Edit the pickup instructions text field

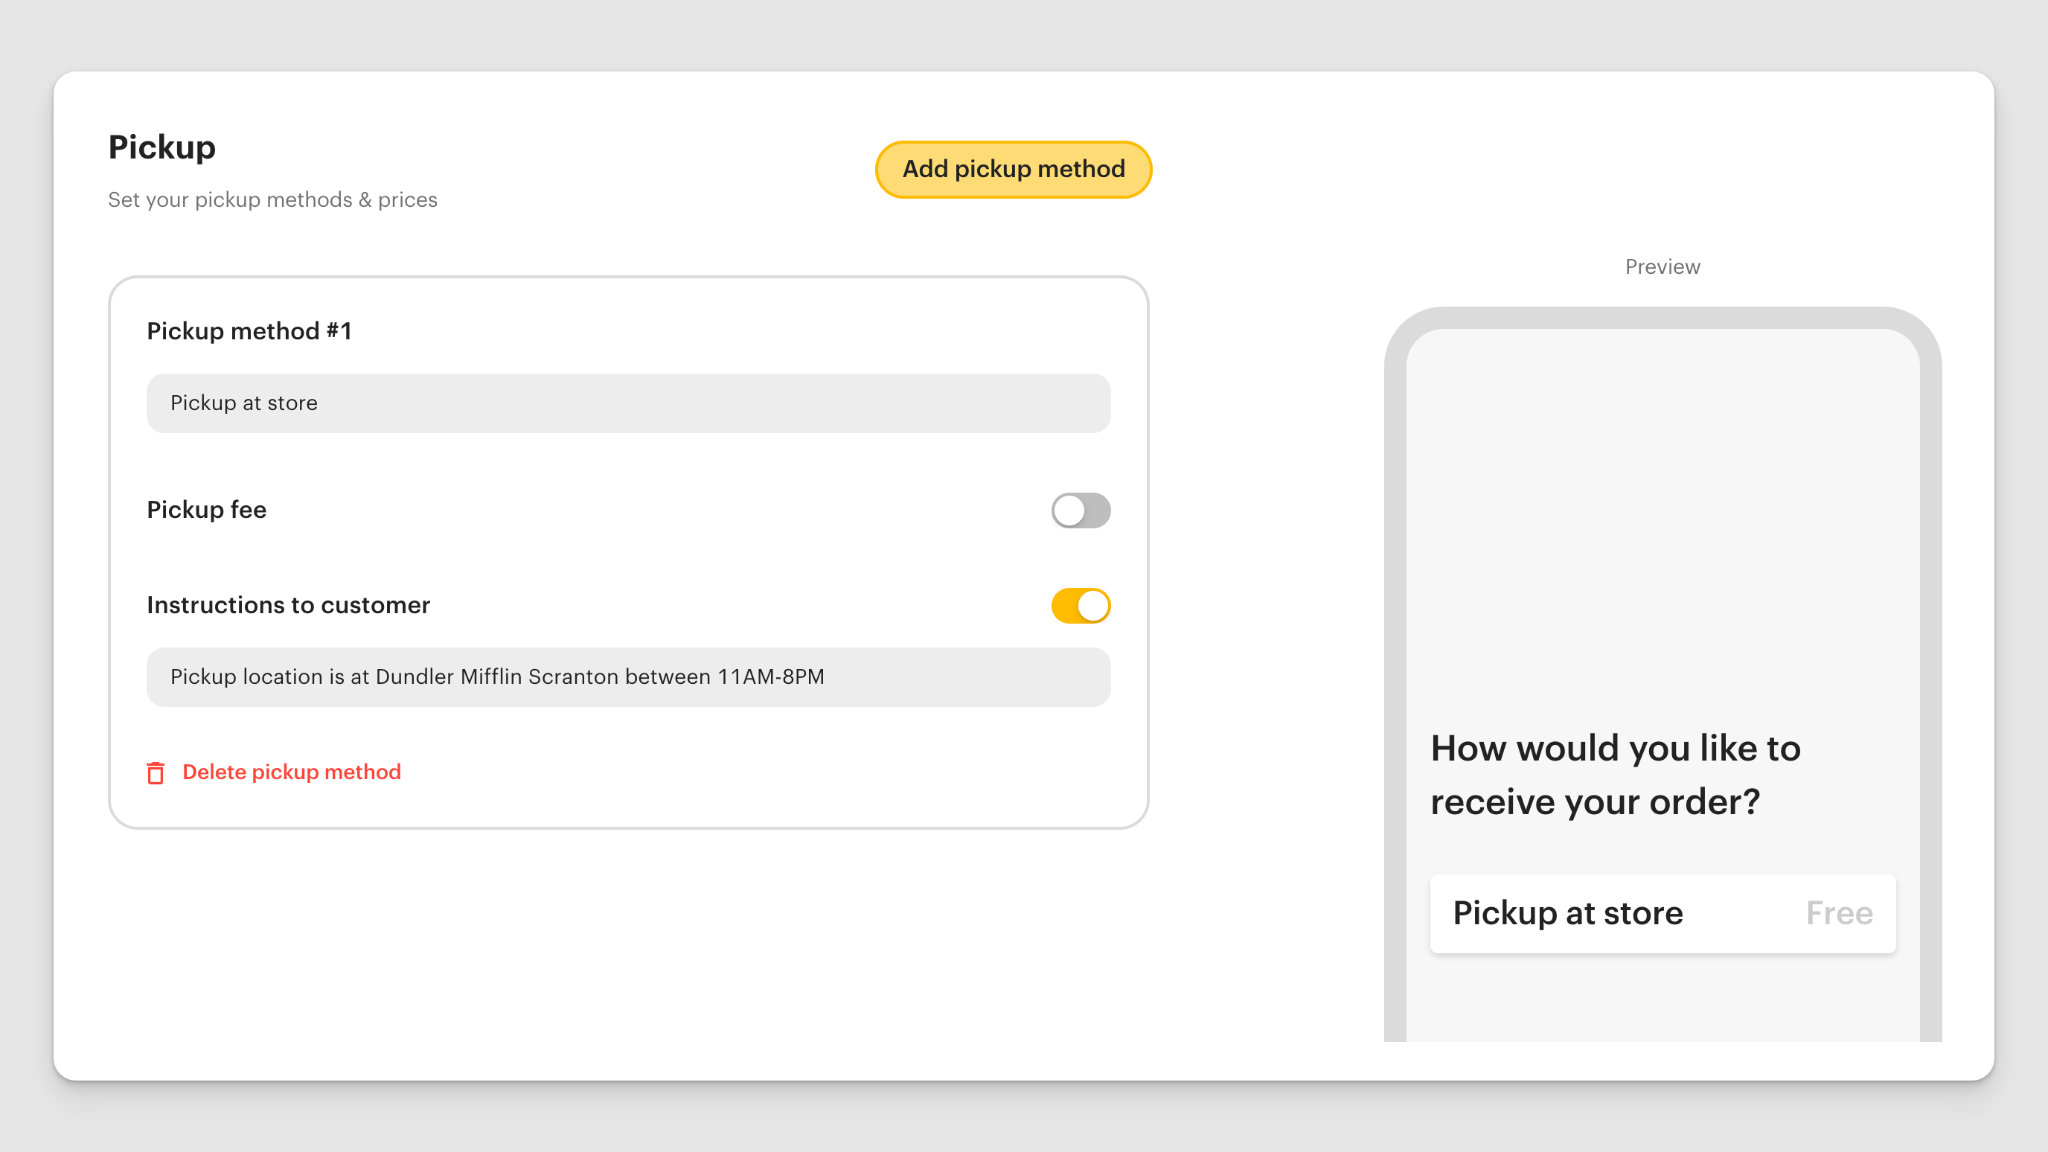628,677
